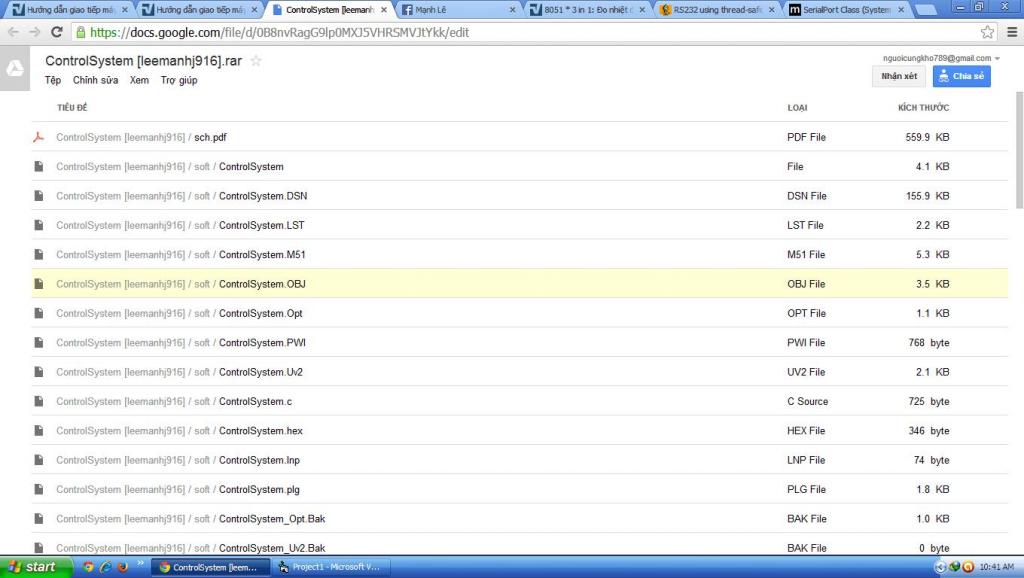Click file icon next to ControlSystem.plg
Viewport: 1024px width, 578px height.
39,490
